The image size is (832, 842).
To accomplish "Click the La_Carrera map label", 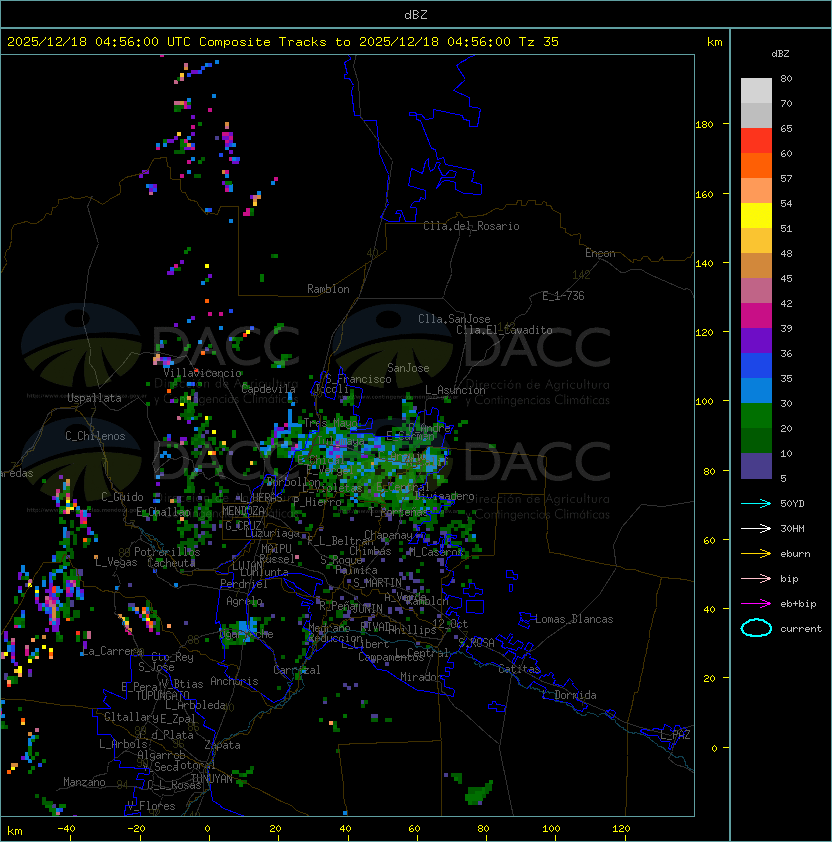I will click(x=112, y=651).
